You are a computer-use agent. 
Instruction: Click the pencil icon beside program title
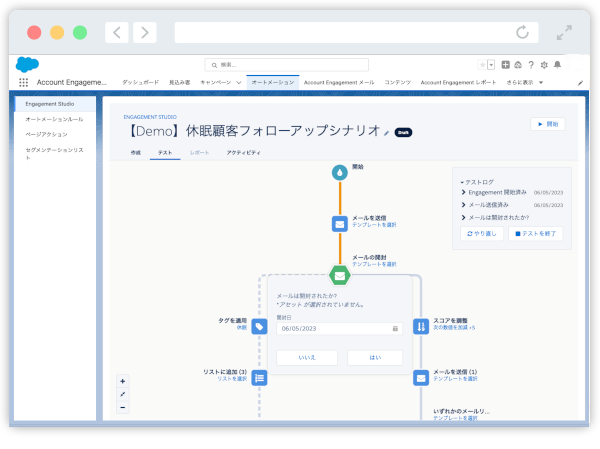386,133
